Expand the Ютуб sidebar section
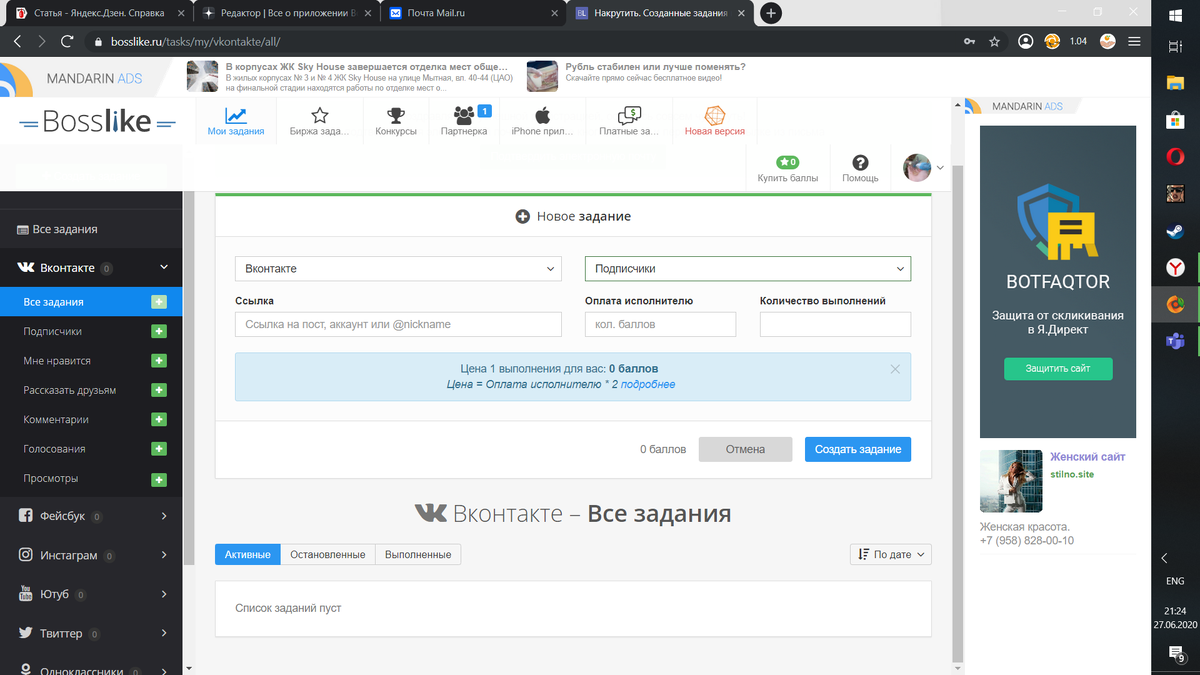This screenshot has width=1200, height=675. click(163, 595)
